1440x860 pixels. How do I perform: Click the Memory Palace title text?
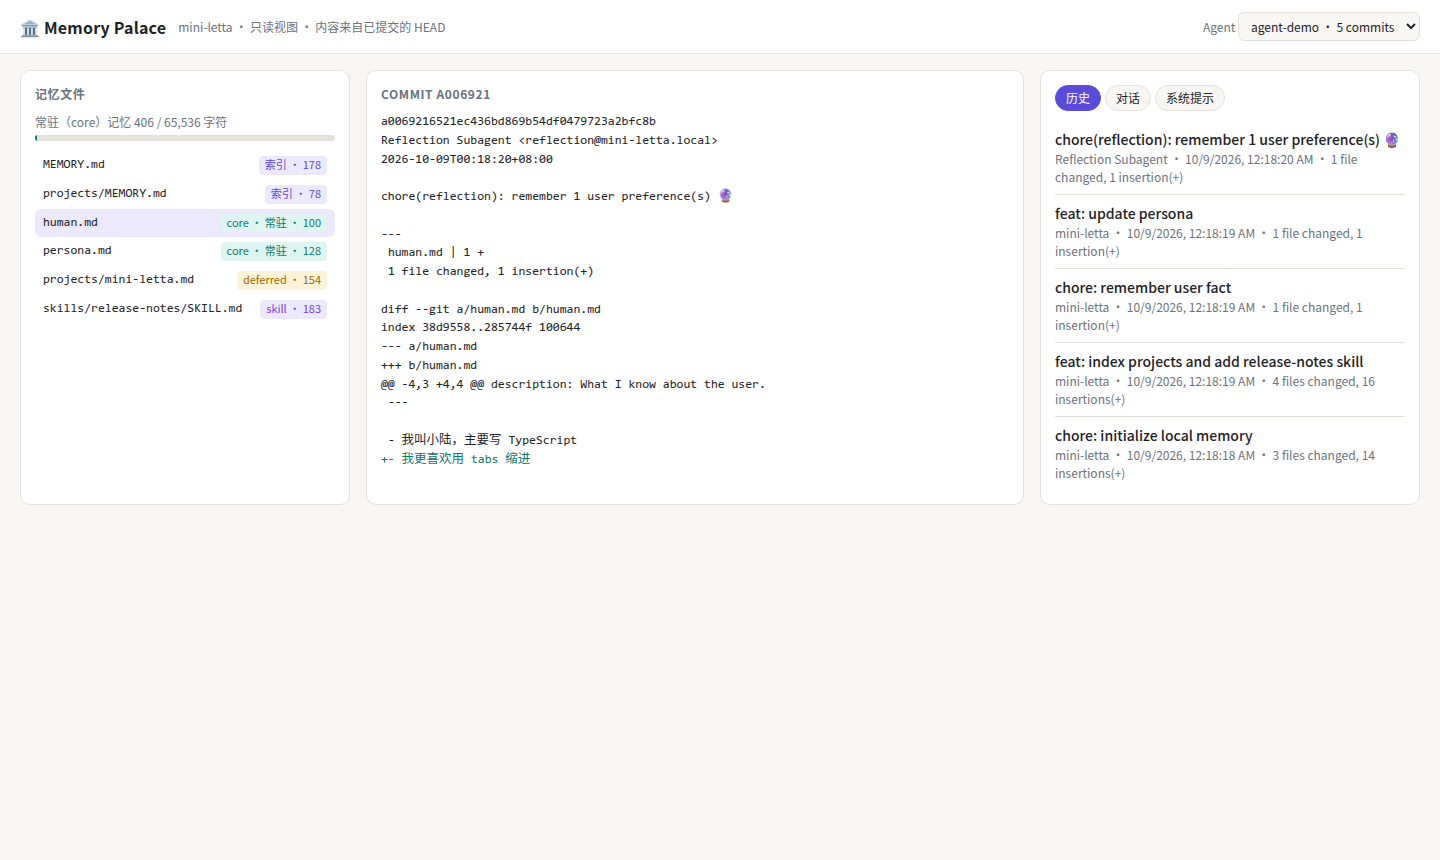(x=105, y=28)
